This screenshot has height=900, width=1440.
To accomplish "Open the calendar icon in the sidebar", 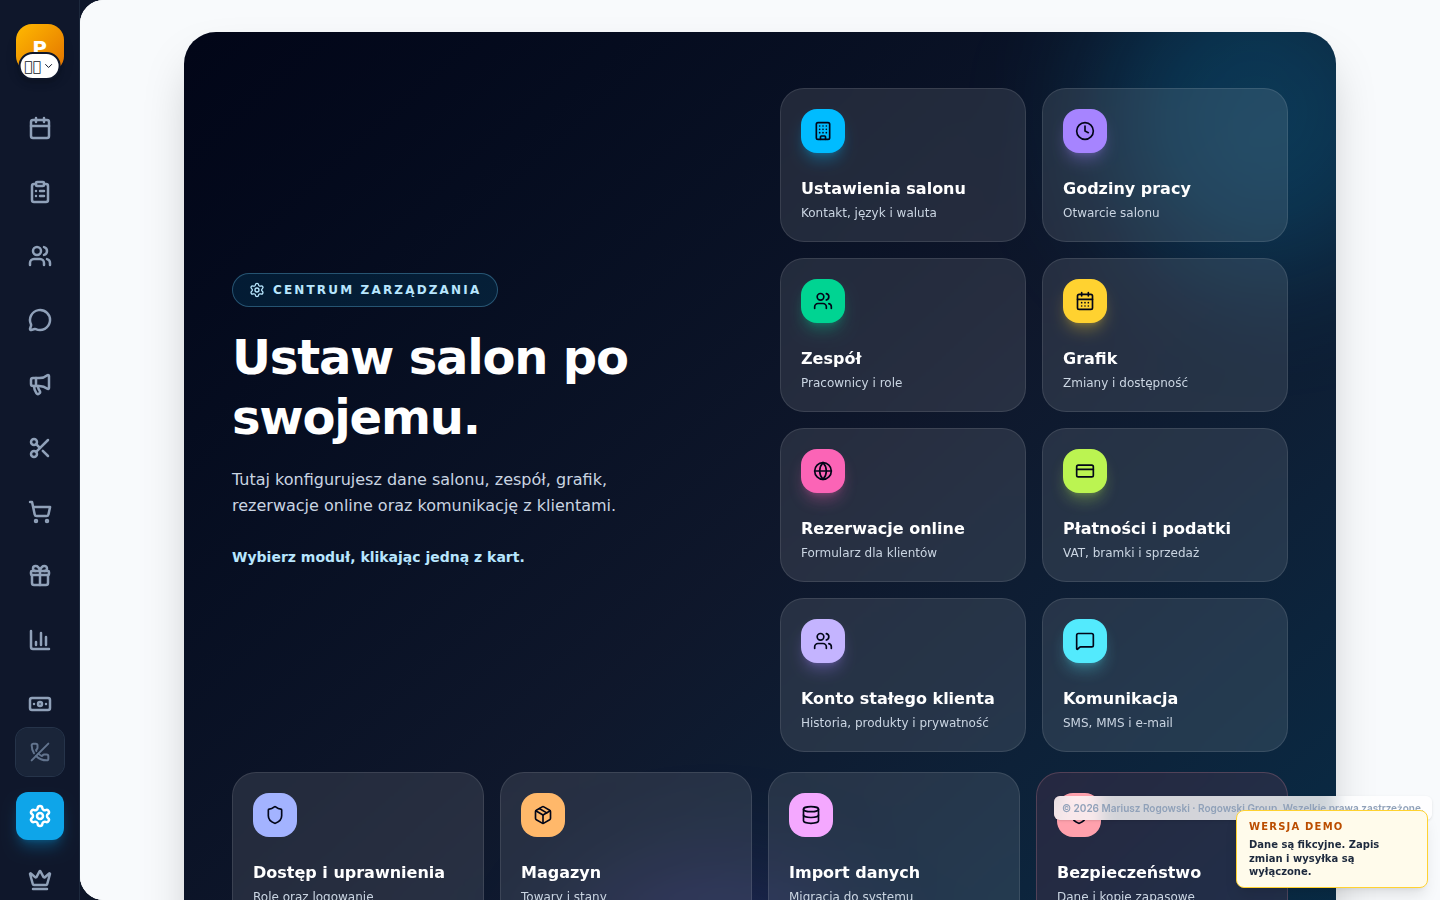I will click(x=40, y=128).
